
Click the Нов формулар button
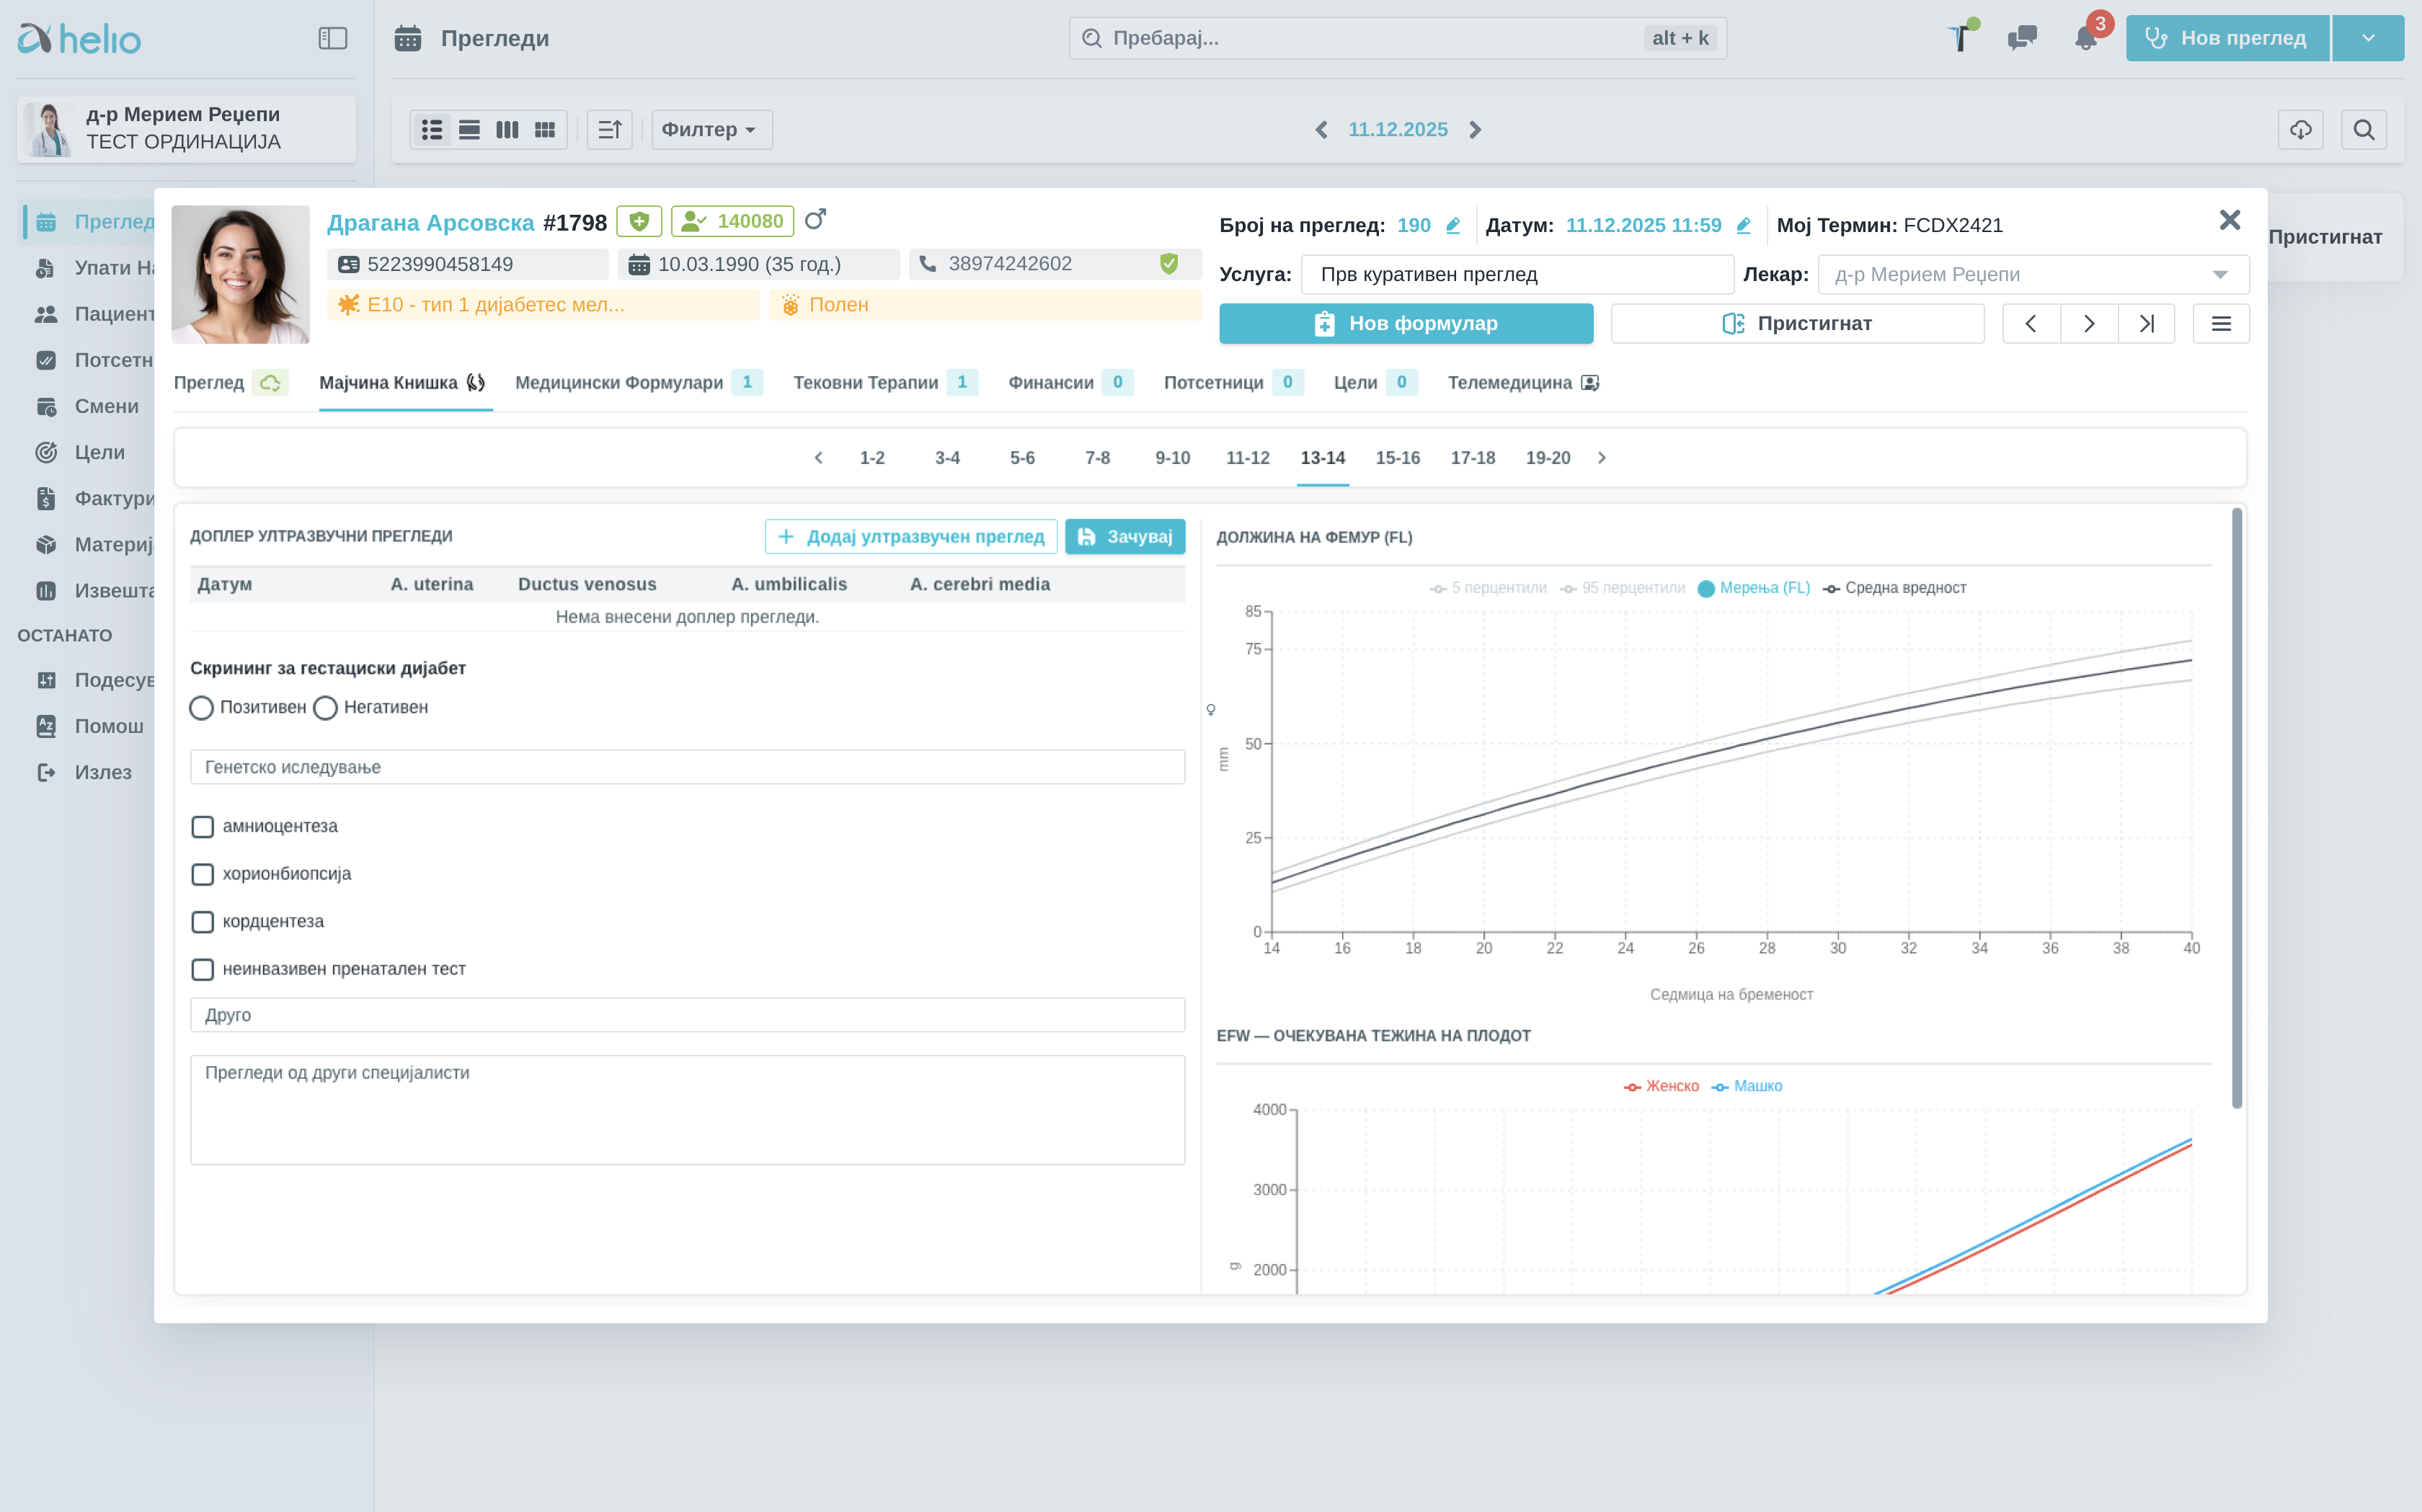pos(1405,324)
